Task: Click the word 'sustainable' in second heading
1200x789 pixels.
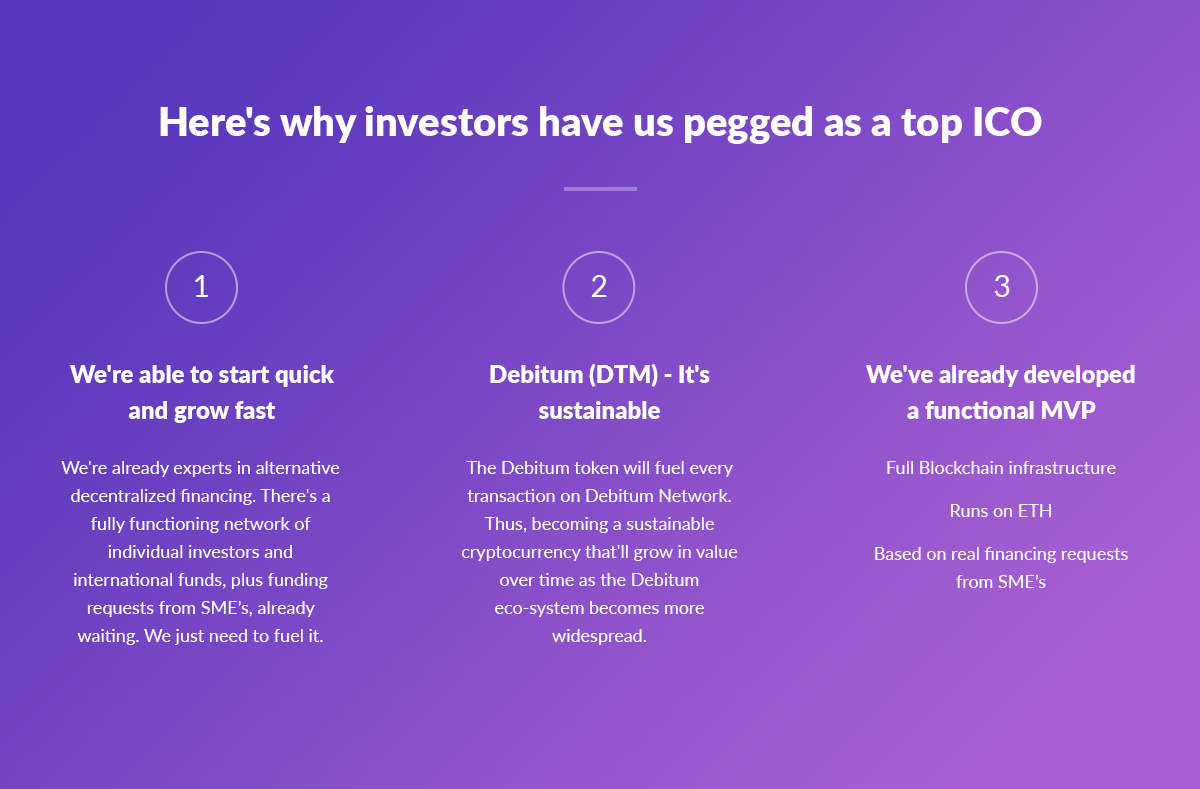Action: click(599, 411)
